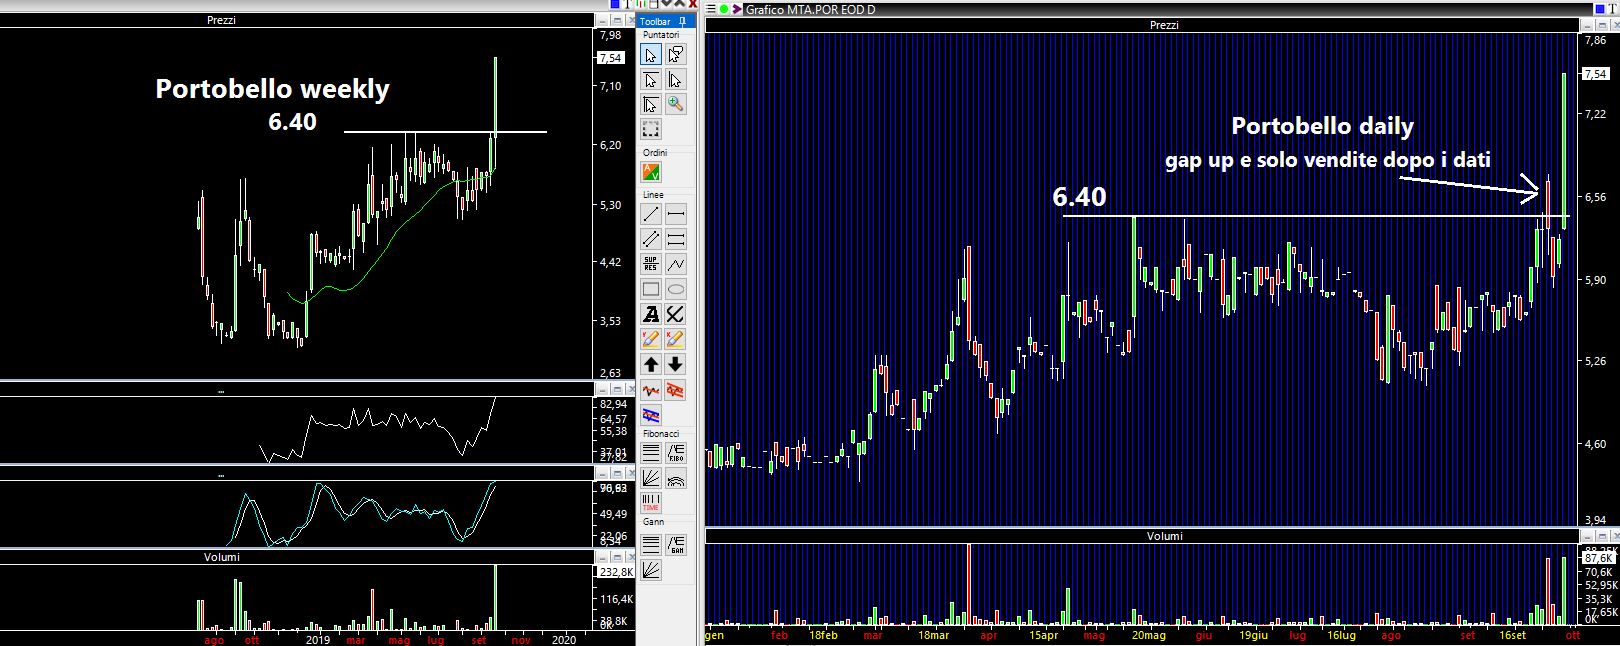
Task: Choose the SUP/RES support resistance tool
Action: [651, 264]
